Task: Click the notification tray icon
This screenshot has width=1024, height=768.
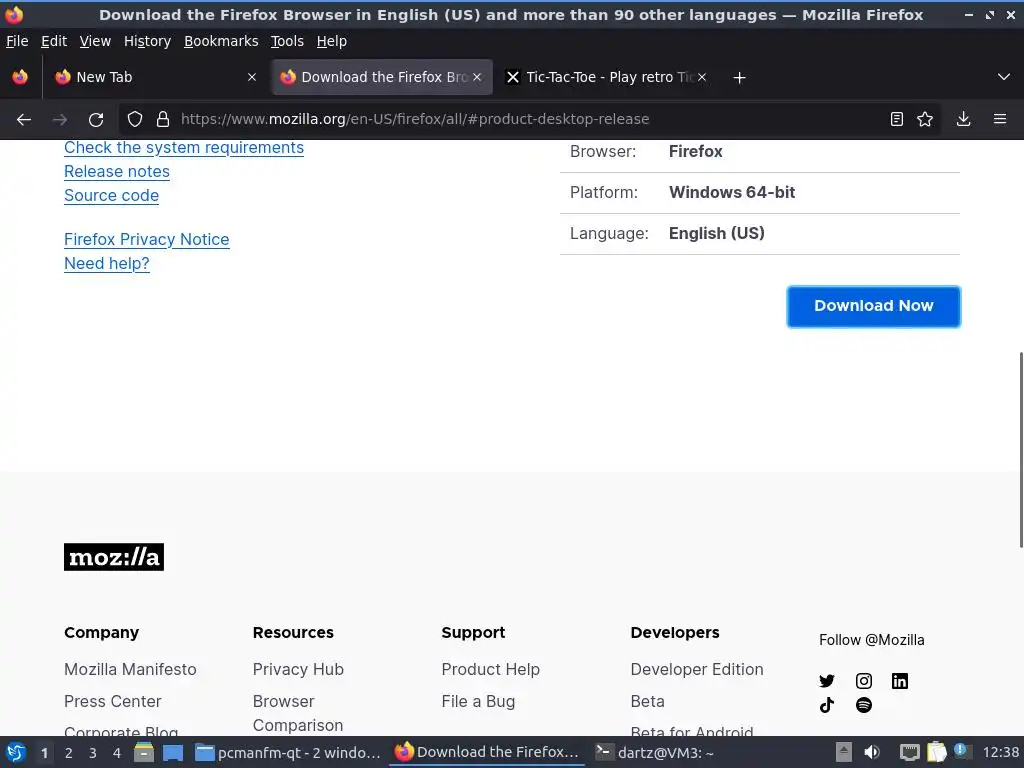Action: (961, 751)
